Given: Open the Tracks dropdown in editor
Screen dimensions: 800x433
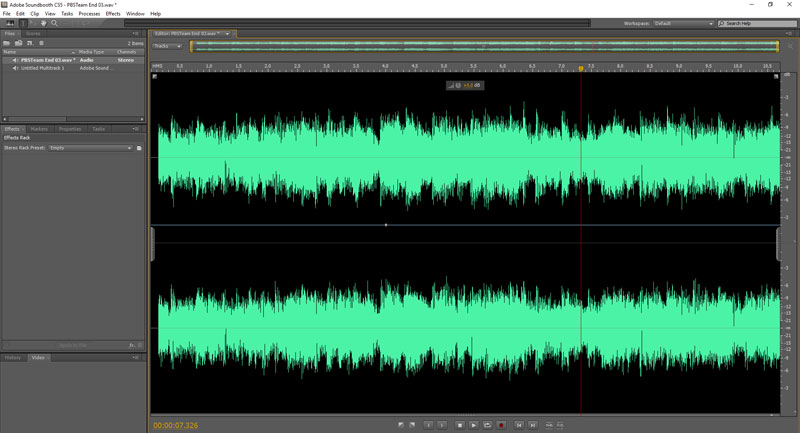Looking at the screenshot, I should pyautogui.click(x=167, y=46).
